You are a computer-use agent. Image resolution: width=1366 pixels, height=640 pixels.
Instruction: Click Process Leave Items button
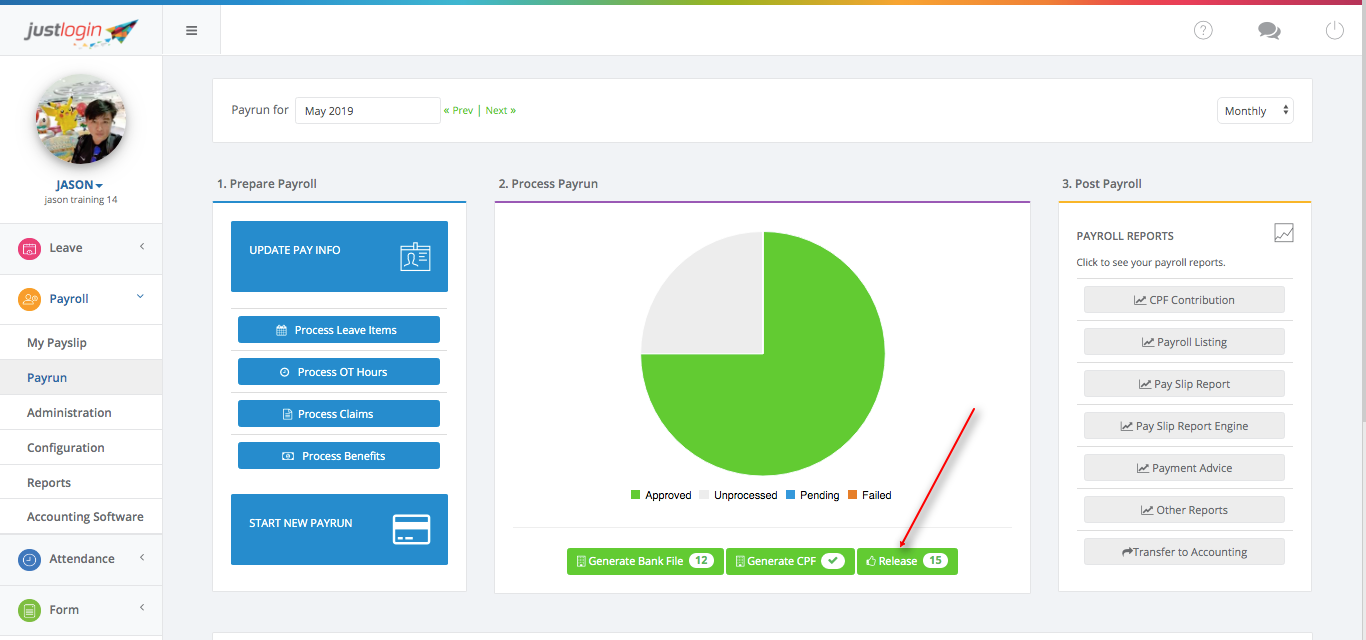(339, 330)
